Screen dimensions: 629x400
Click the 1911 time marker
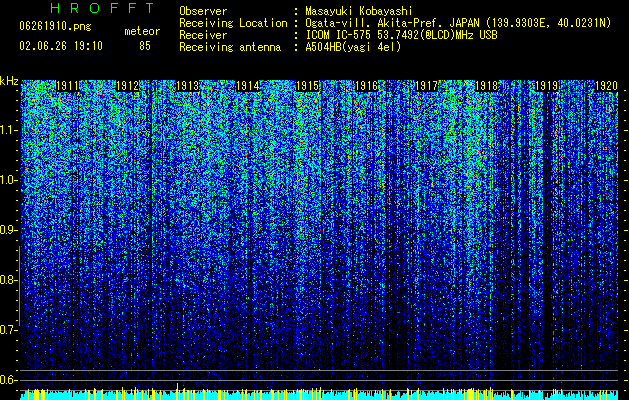tap(67, 86)
